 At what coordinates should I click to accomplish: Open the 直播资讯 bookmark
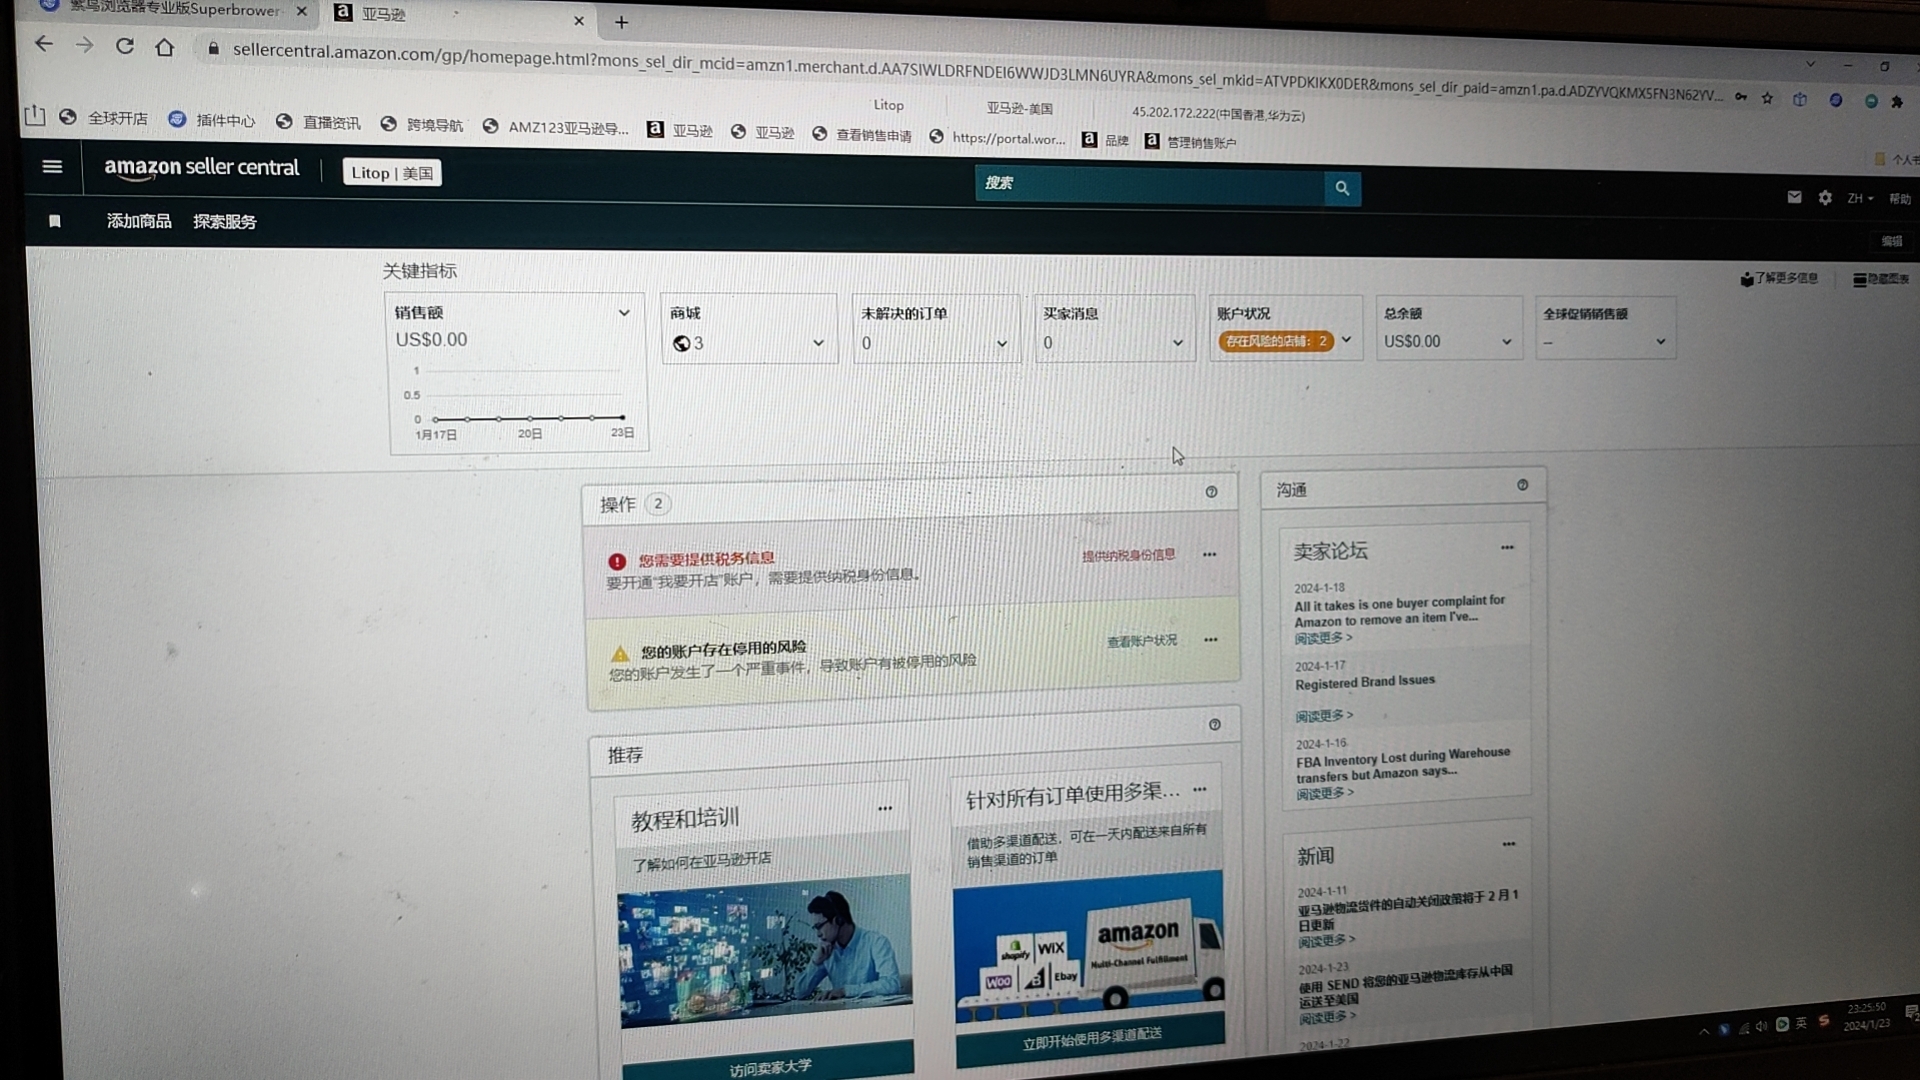tap(318, 122)
